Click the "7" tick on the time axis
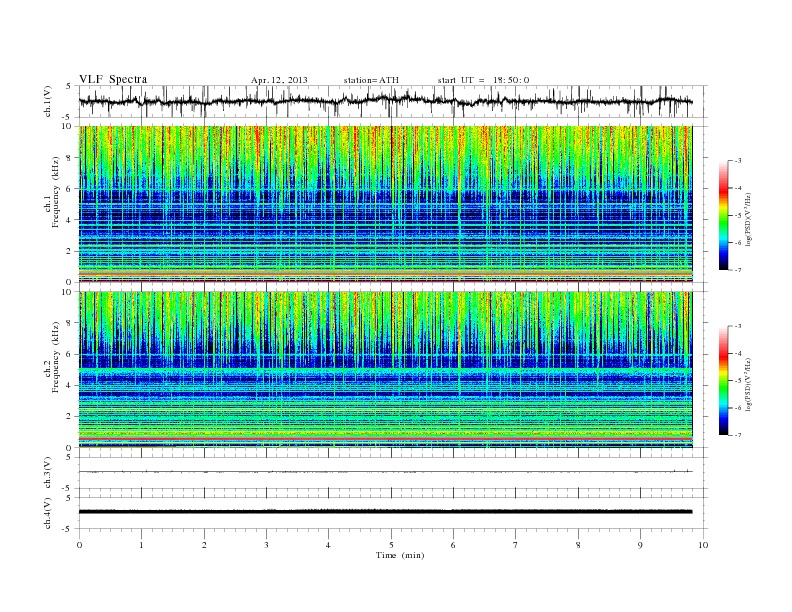792x612 pixels. coord(516,545)
